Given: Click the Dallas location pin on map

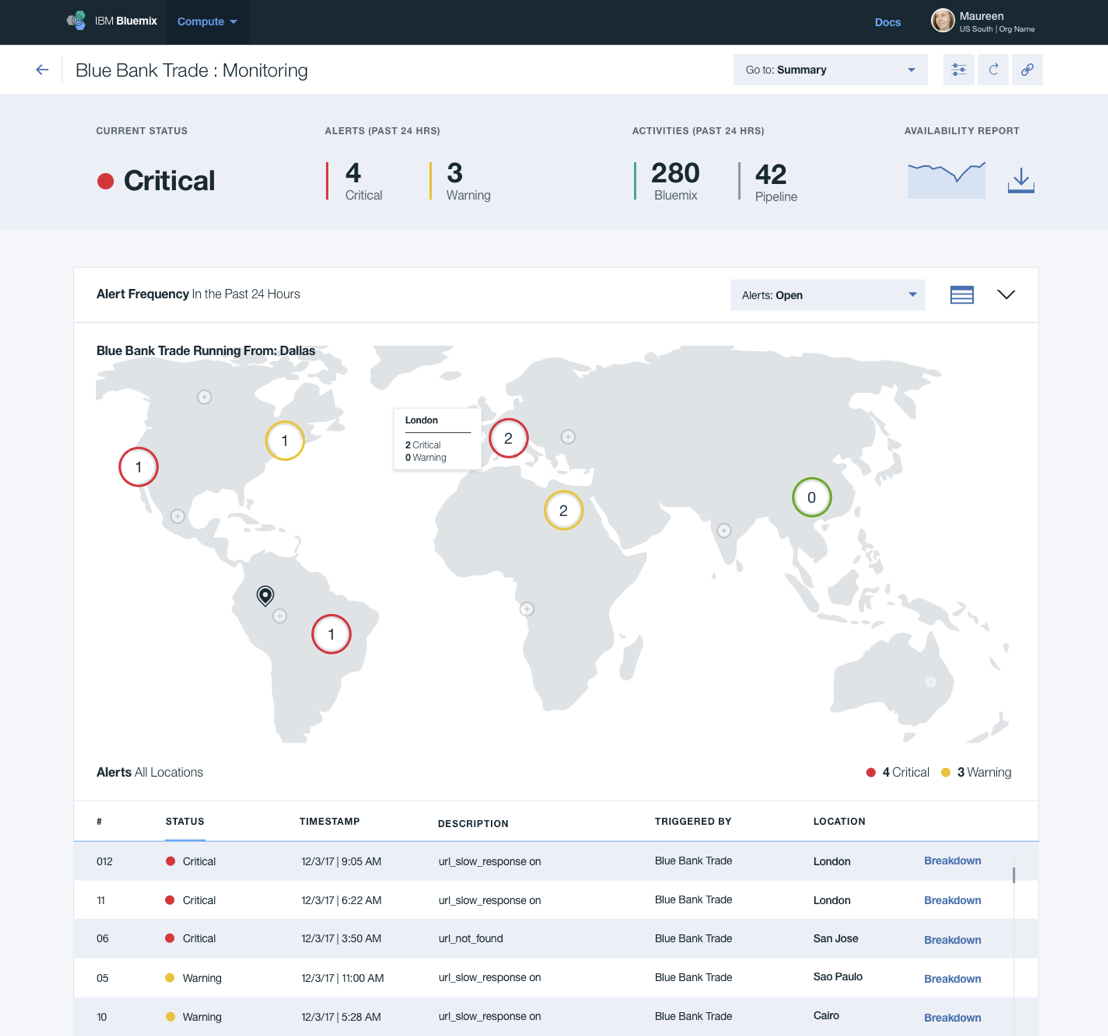Looking at the screenshot, I should [x=265, y=596].
